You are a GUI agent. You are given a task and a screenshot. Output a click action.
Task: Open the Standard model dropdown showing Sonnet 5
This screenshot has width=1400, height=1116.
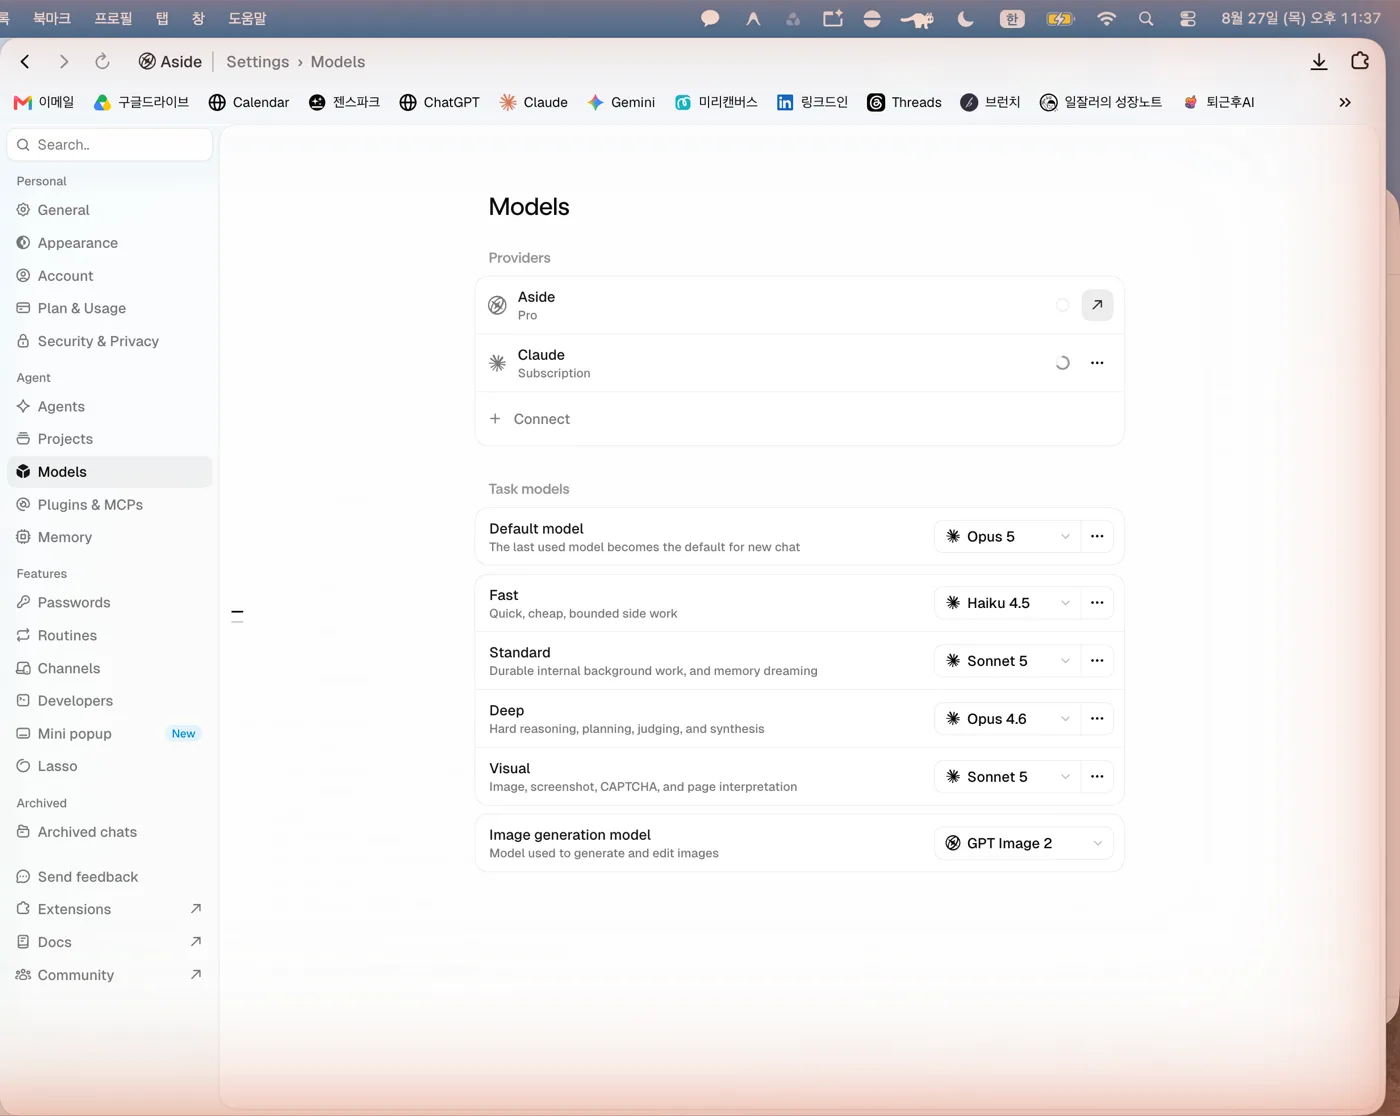tap(1008, 661)
